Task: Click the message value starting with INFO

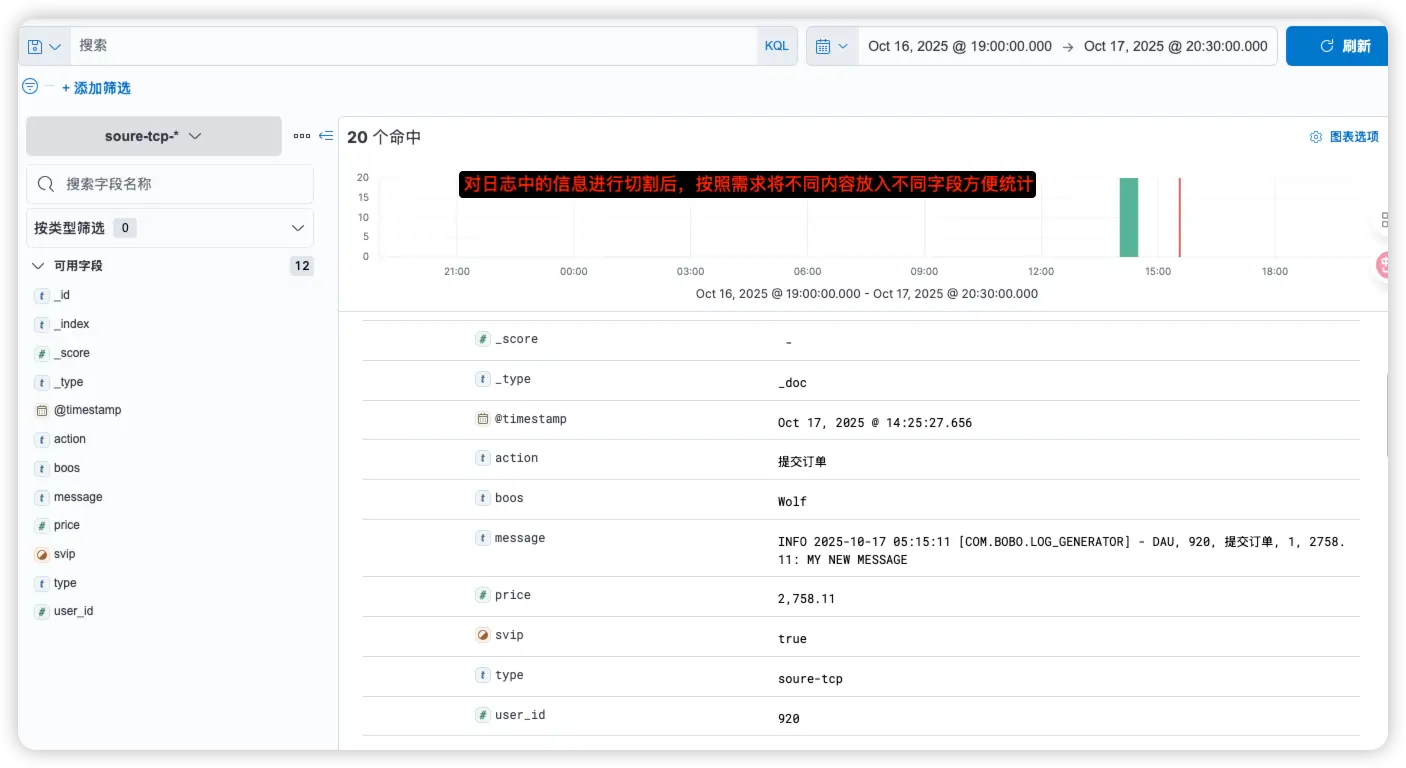Action: tap(1061, 551)
